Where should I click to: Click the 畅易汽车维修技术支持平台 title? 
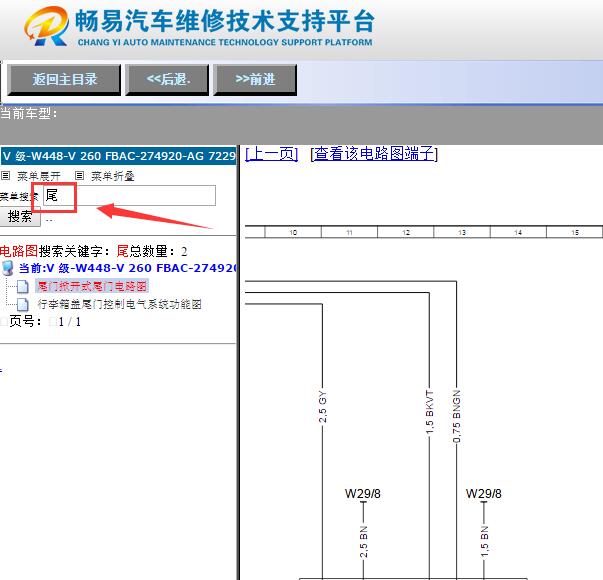coord(225,21)
